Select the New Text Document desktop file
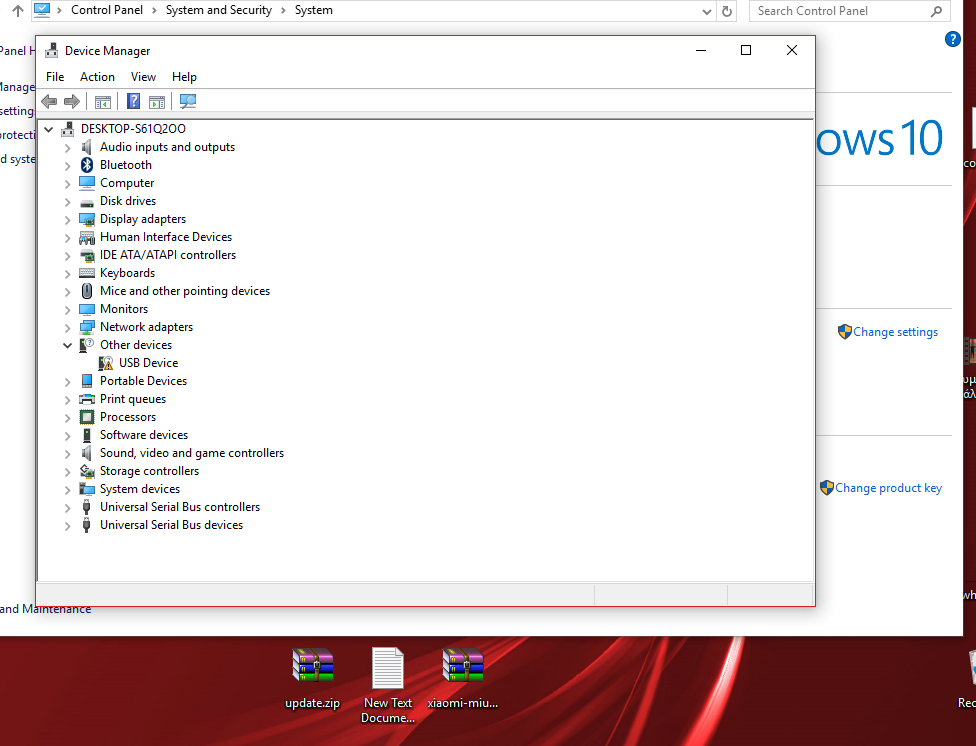The width and height of the screenshot is (976, 746). pyautogui.click(x=388, y=668)
